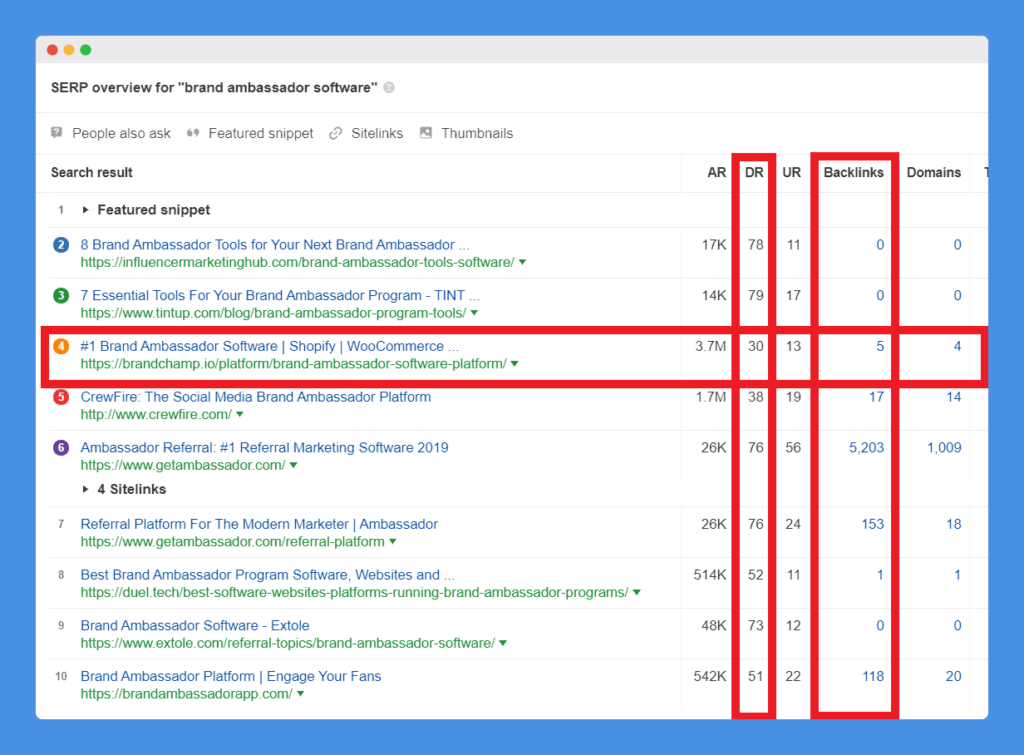Visit the https://www.getambassador.com/ homepage URL
This screenshot has height=755, width=1024.
click(183, 465)
